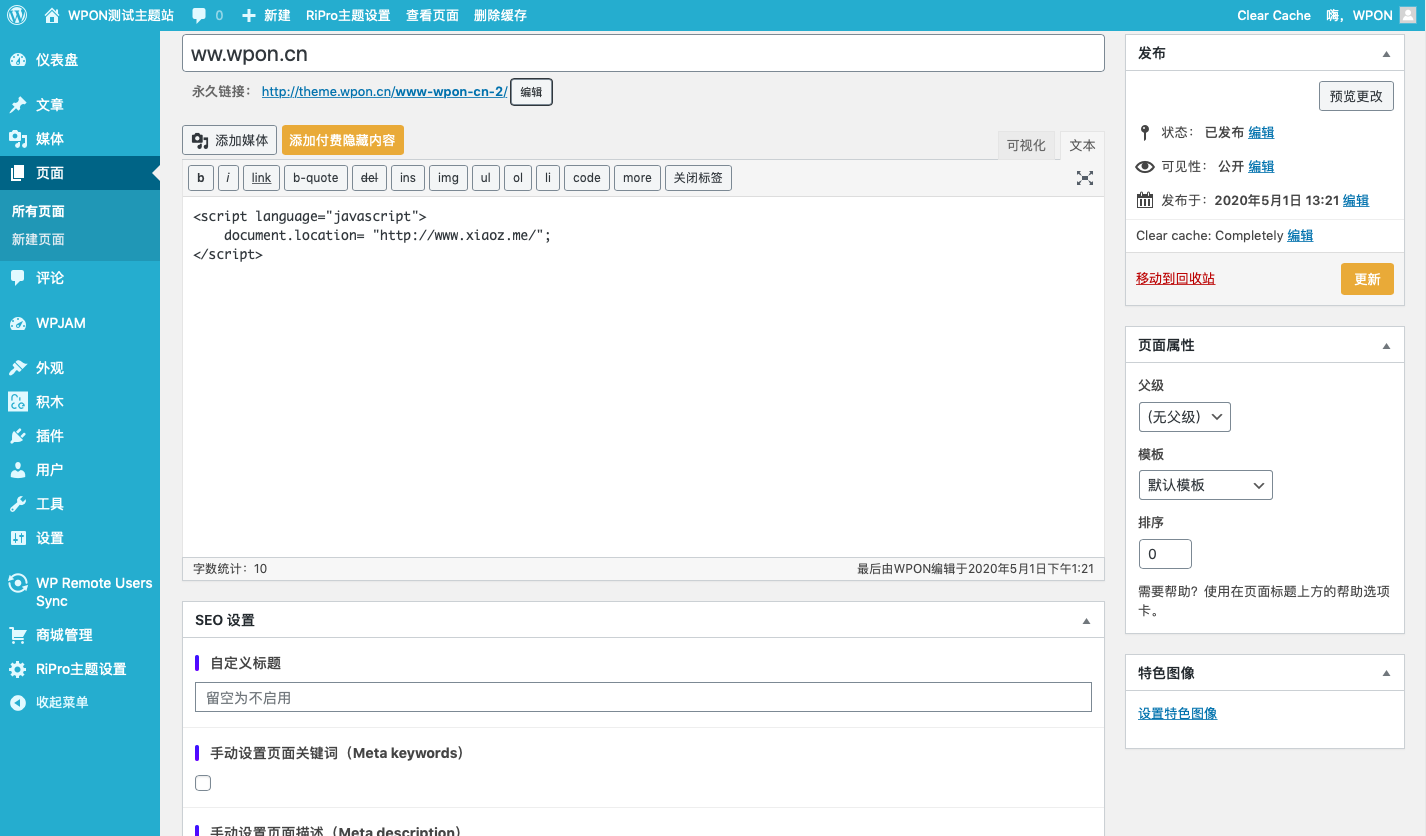
Task: Open the home icon for WPON测试主题站
Action: [52, 15]
